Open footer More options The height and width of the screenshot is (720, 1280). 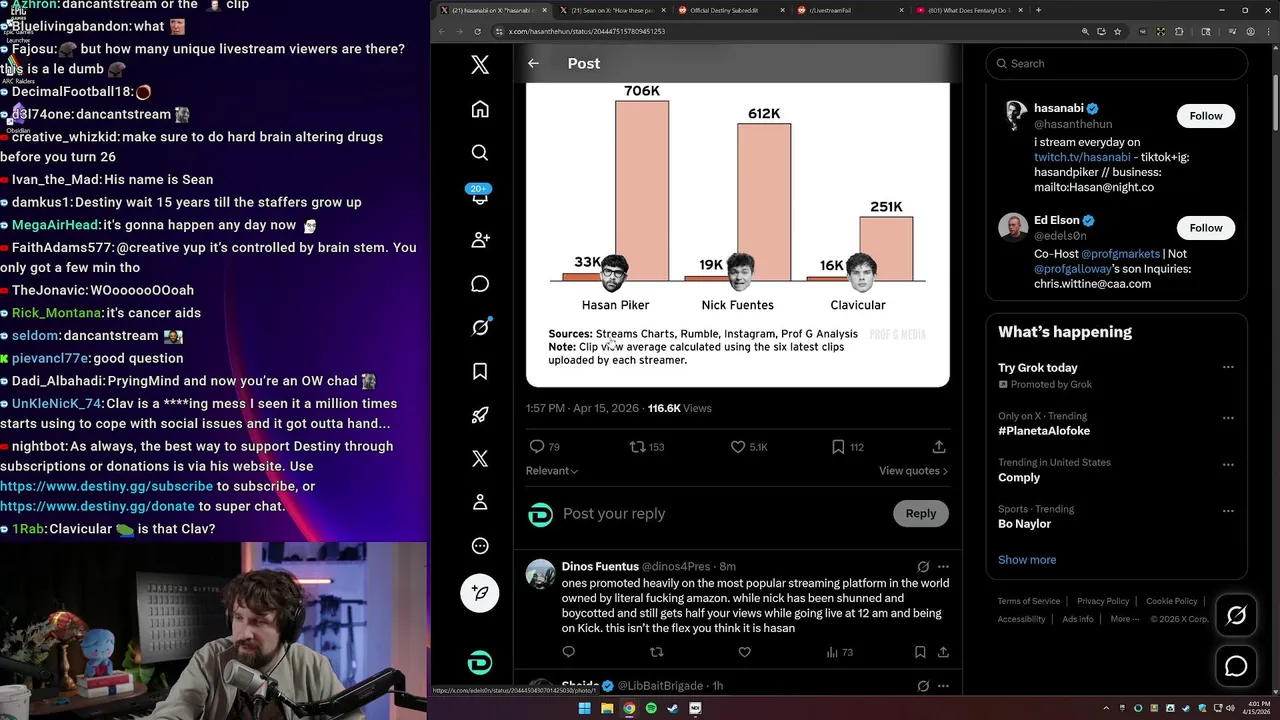pyautogui.click(x=1124, y=619)
